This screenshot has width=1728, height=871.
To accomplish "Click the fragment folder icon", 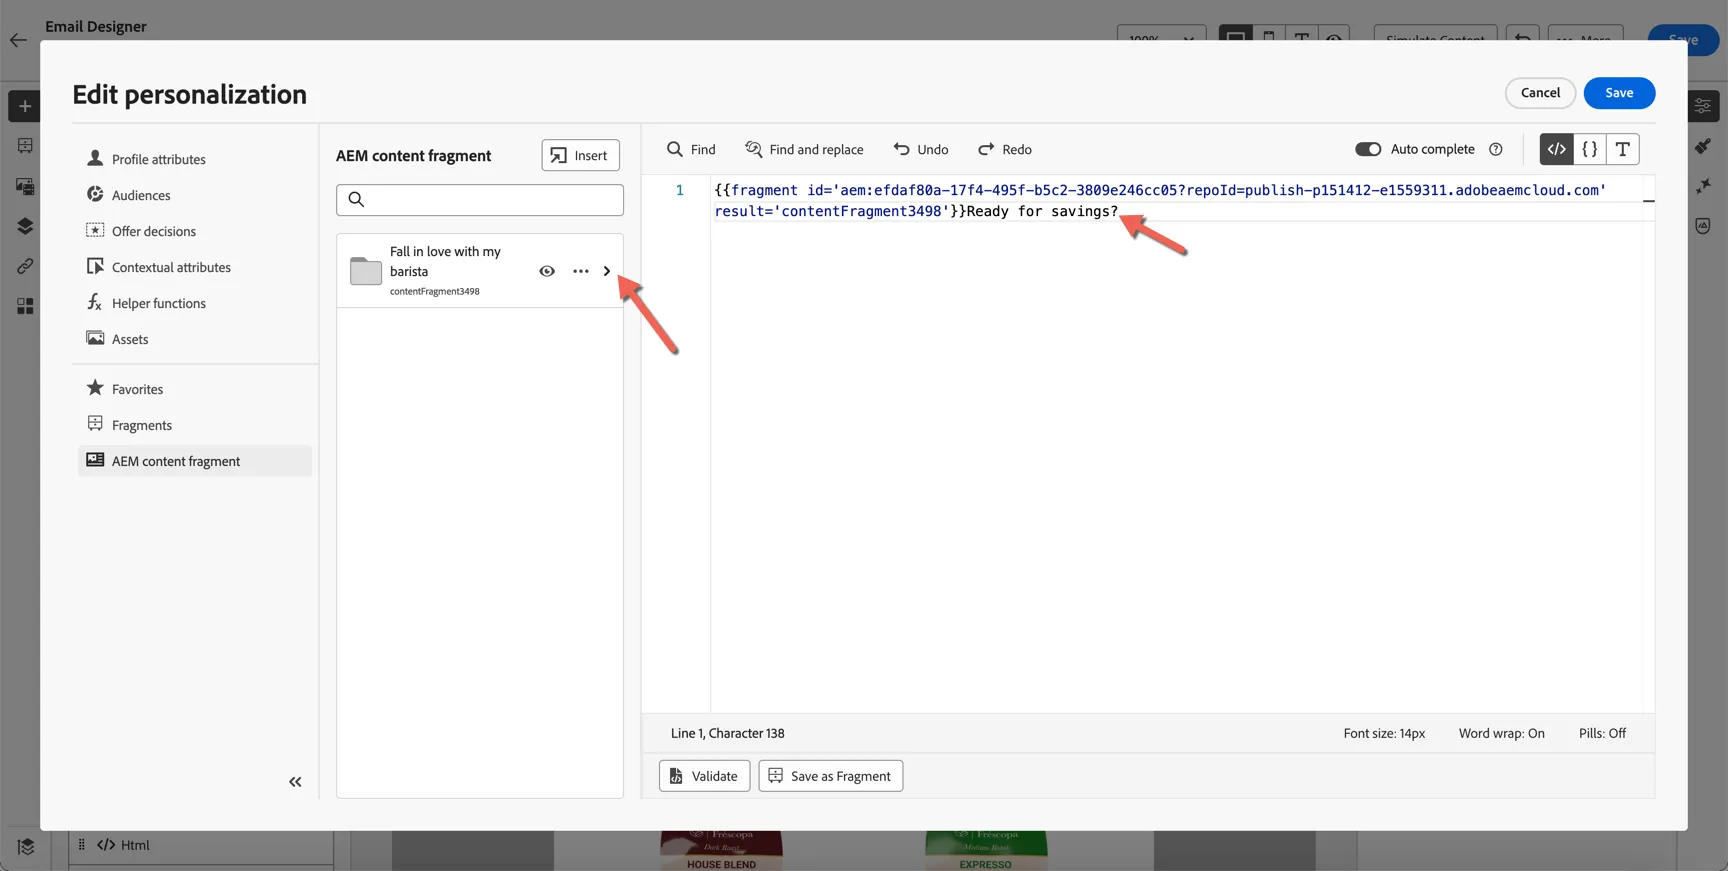I will tap(366, 271).
